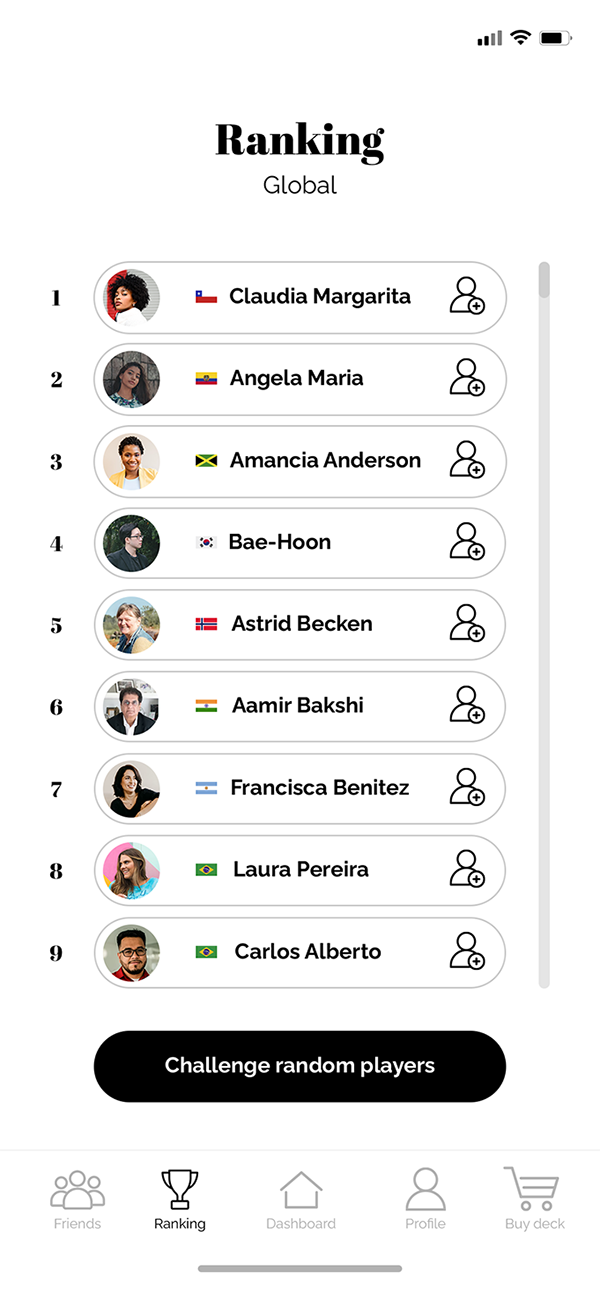This screenshot has width=600, height=1301.
Task: Add Claudia Margarita as a friend
Action: [x=466, y=297]
